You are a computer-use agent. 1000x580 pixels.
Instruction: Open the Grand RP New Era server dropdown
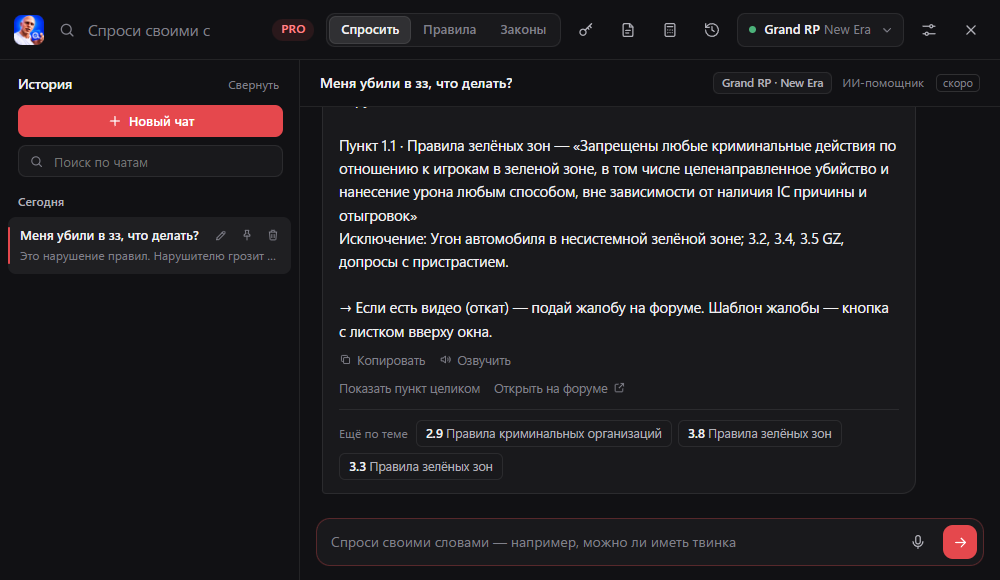tap(820, 30)
